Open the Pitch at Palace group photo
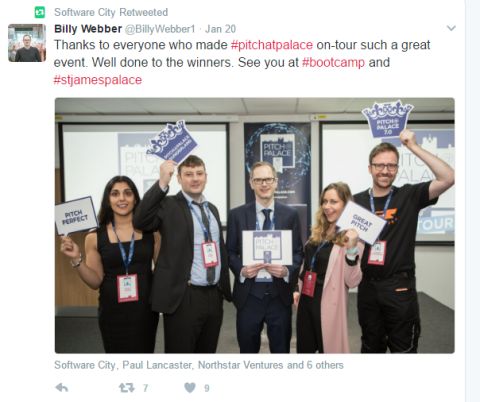The image size is (480, 402). pyautogui.click(x=255, y=225)
